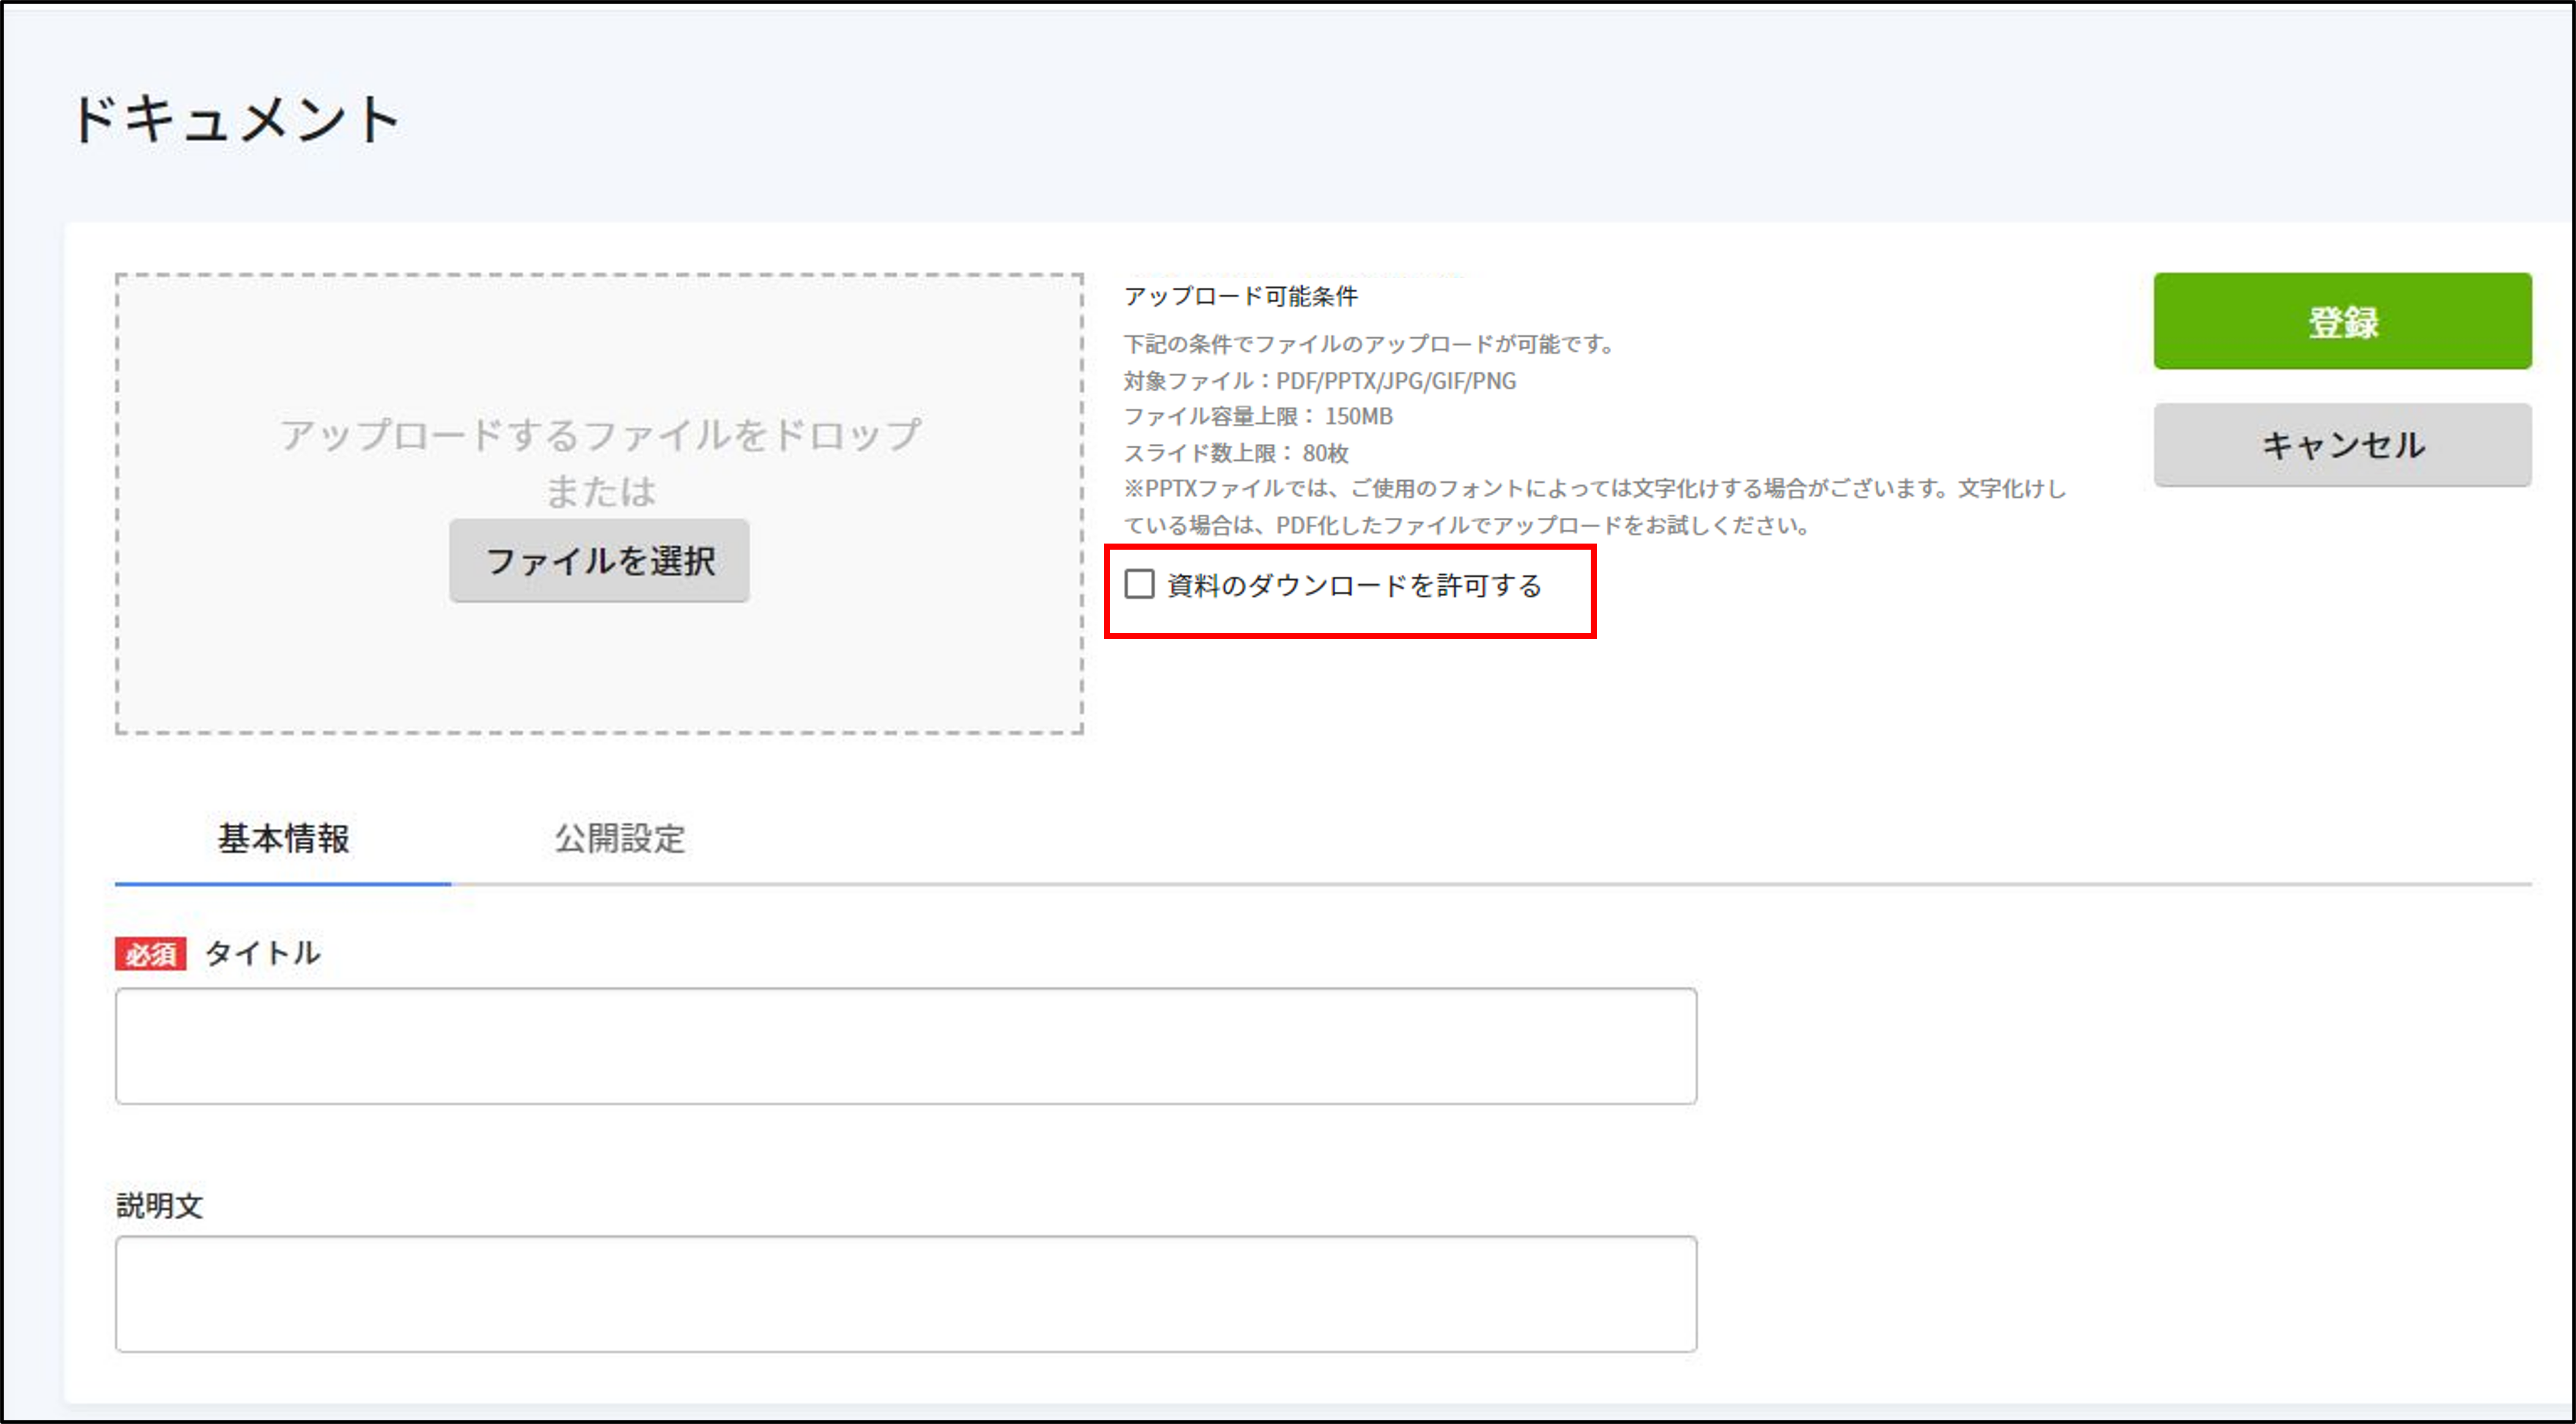Click the タイトル field label
The width and height of the screenshot is (2576, 1424).
coord(263,953)
